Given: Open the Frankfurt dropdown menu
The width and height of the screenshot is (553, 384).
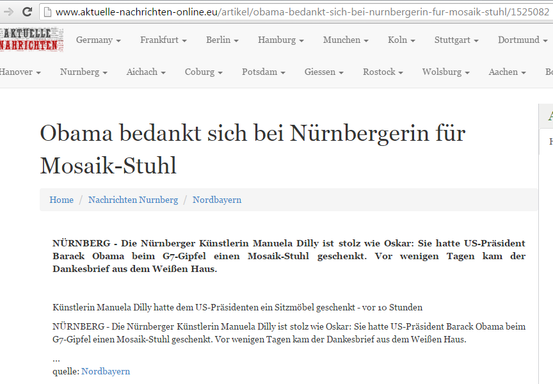Looking at the screenshot, I should (163, 40).
